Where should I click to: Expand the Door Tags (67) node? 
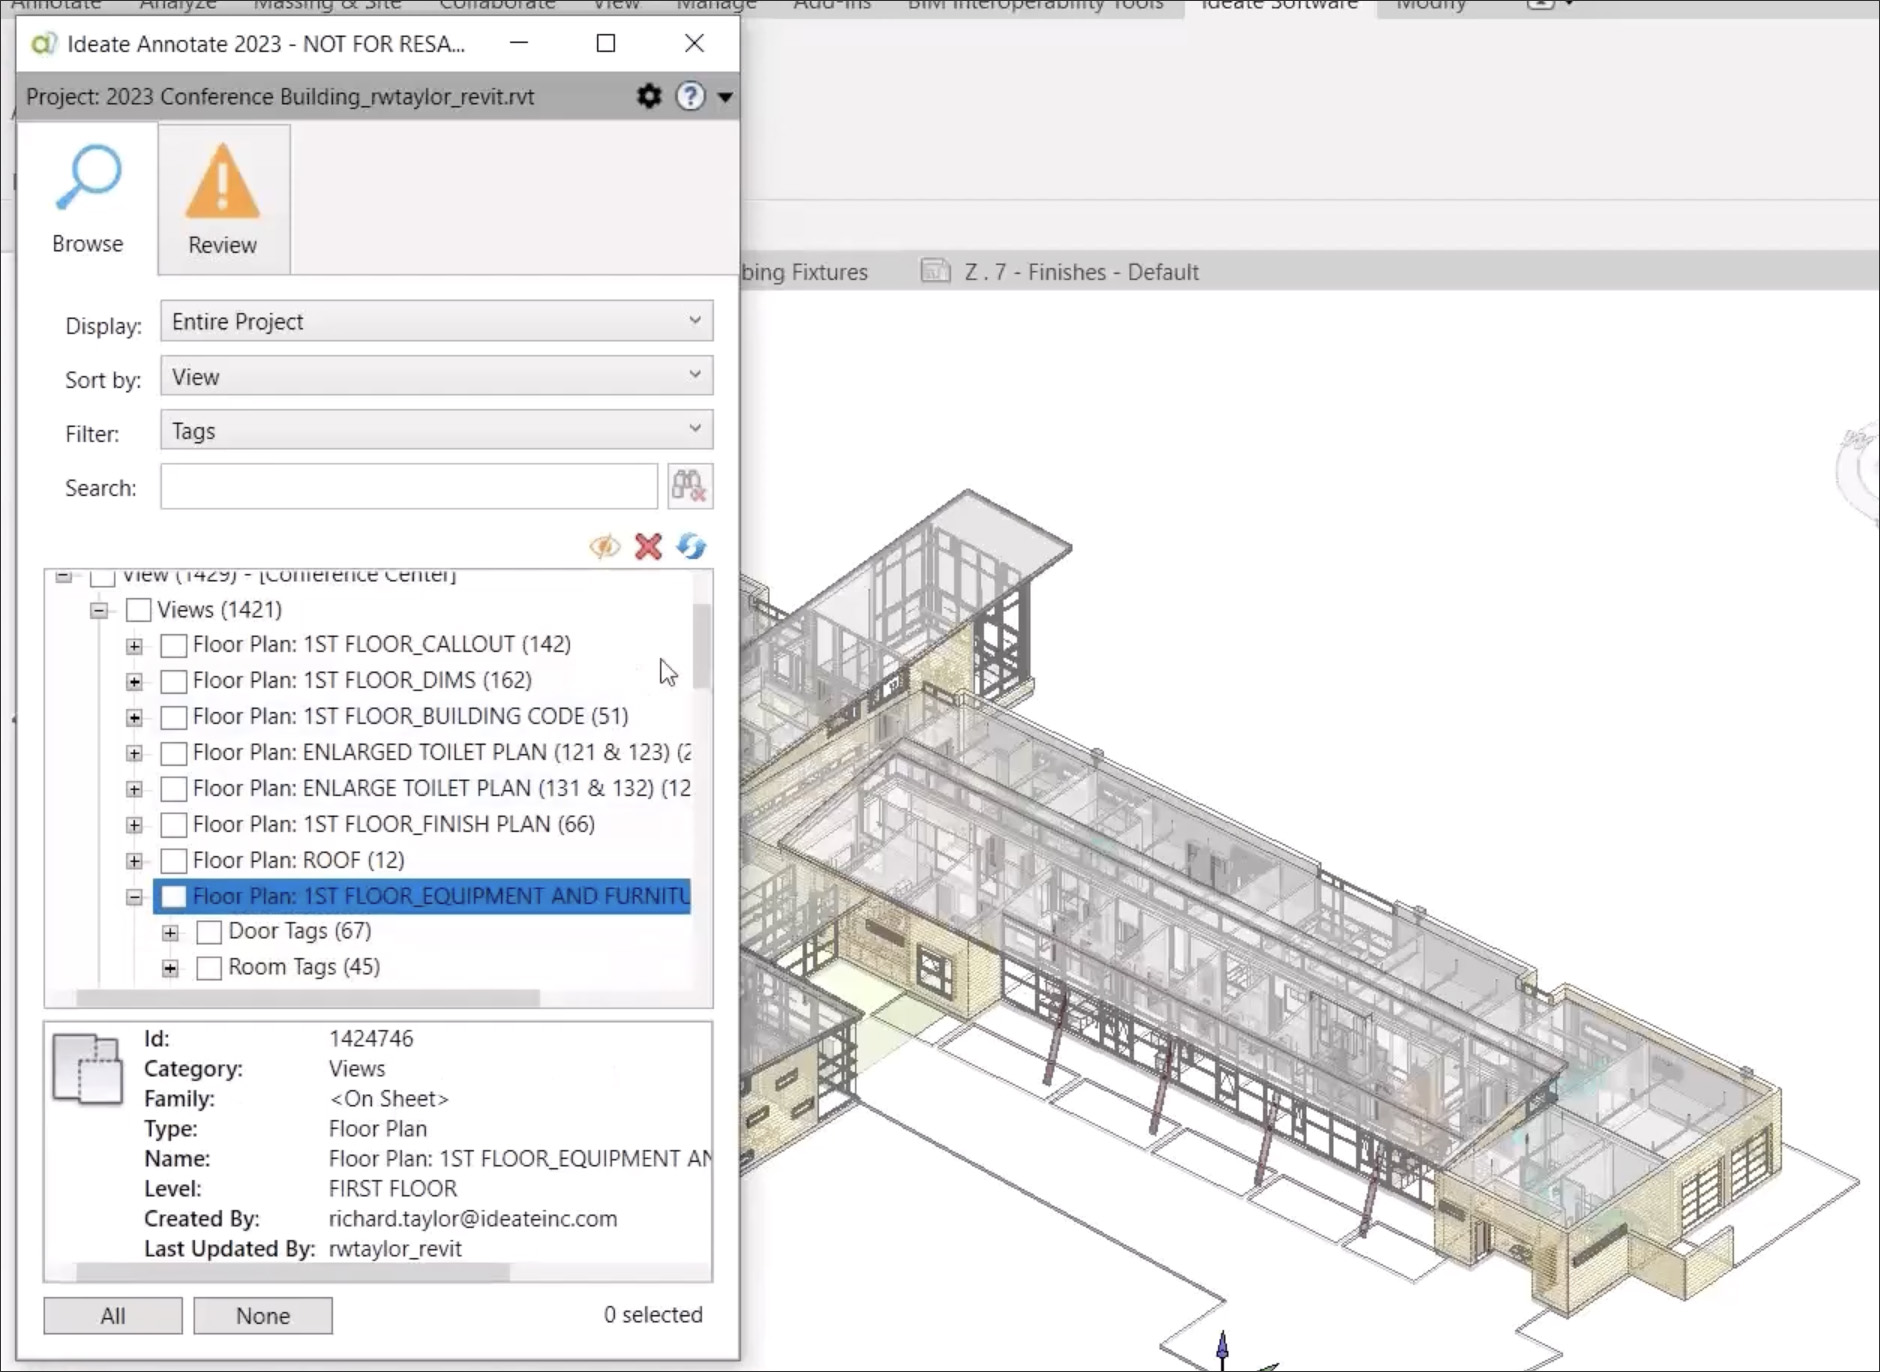170,933
